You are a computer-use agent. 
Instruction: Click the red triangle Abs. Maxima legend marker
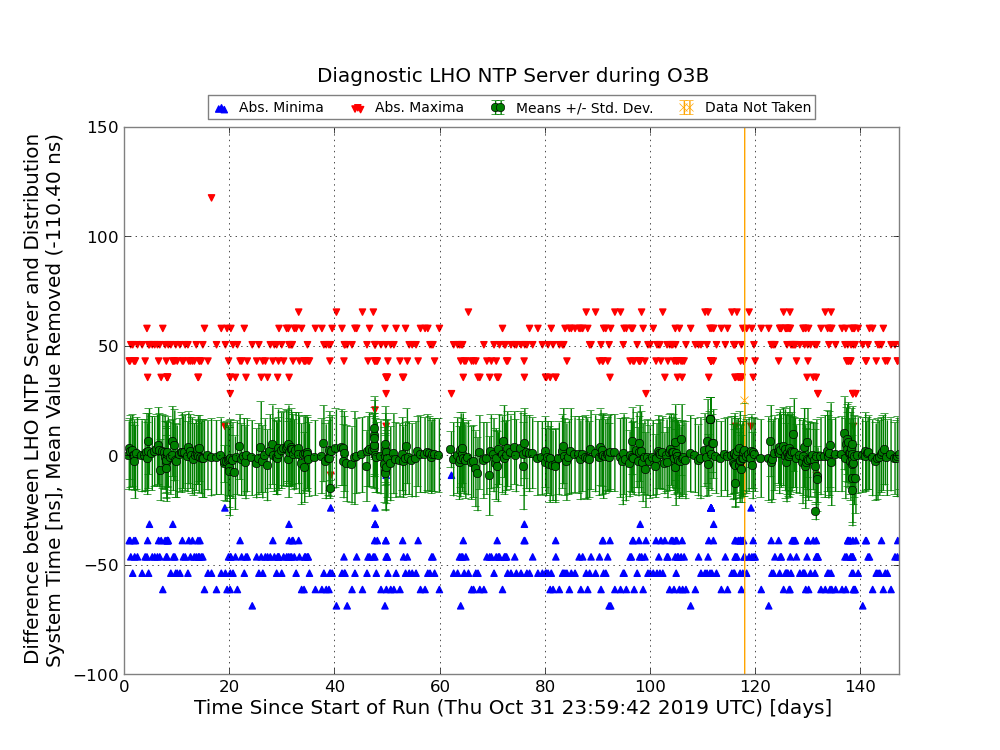click(x=358, y=108)
